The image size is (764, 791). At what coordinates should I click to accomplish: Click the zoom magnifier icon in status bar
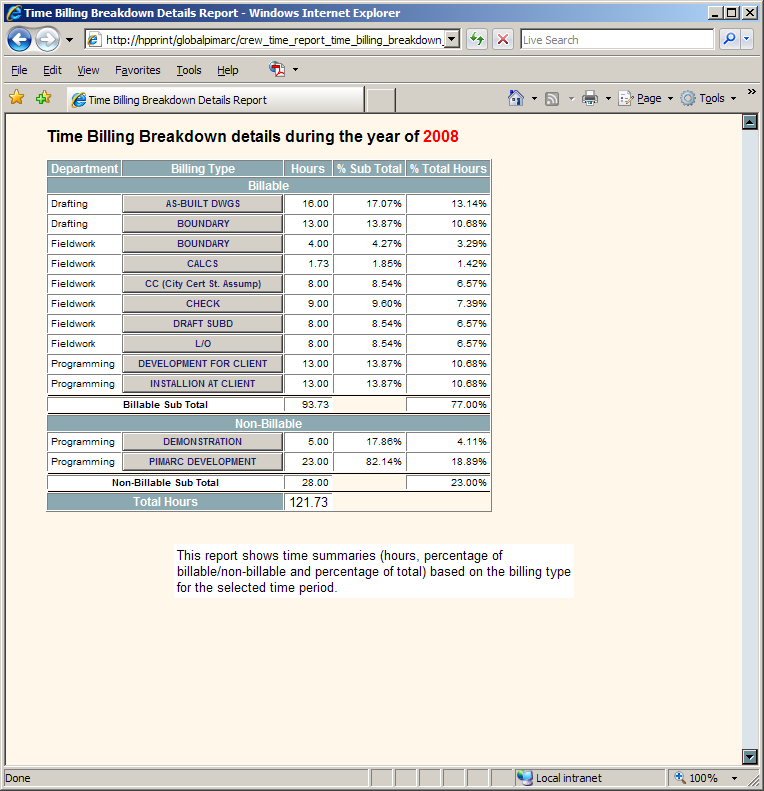pyautogui.click(x=680, y=778)
